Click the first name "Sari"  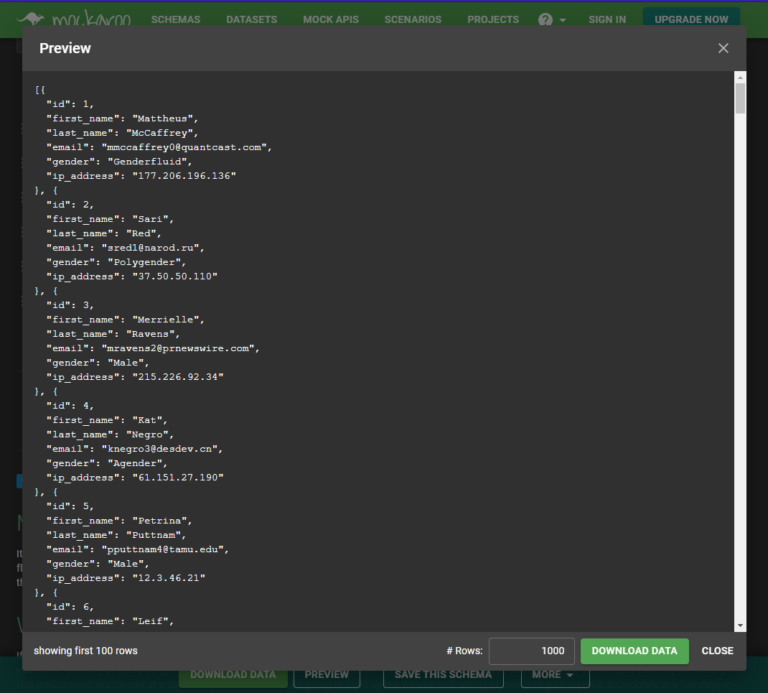(x=150, y=219)
